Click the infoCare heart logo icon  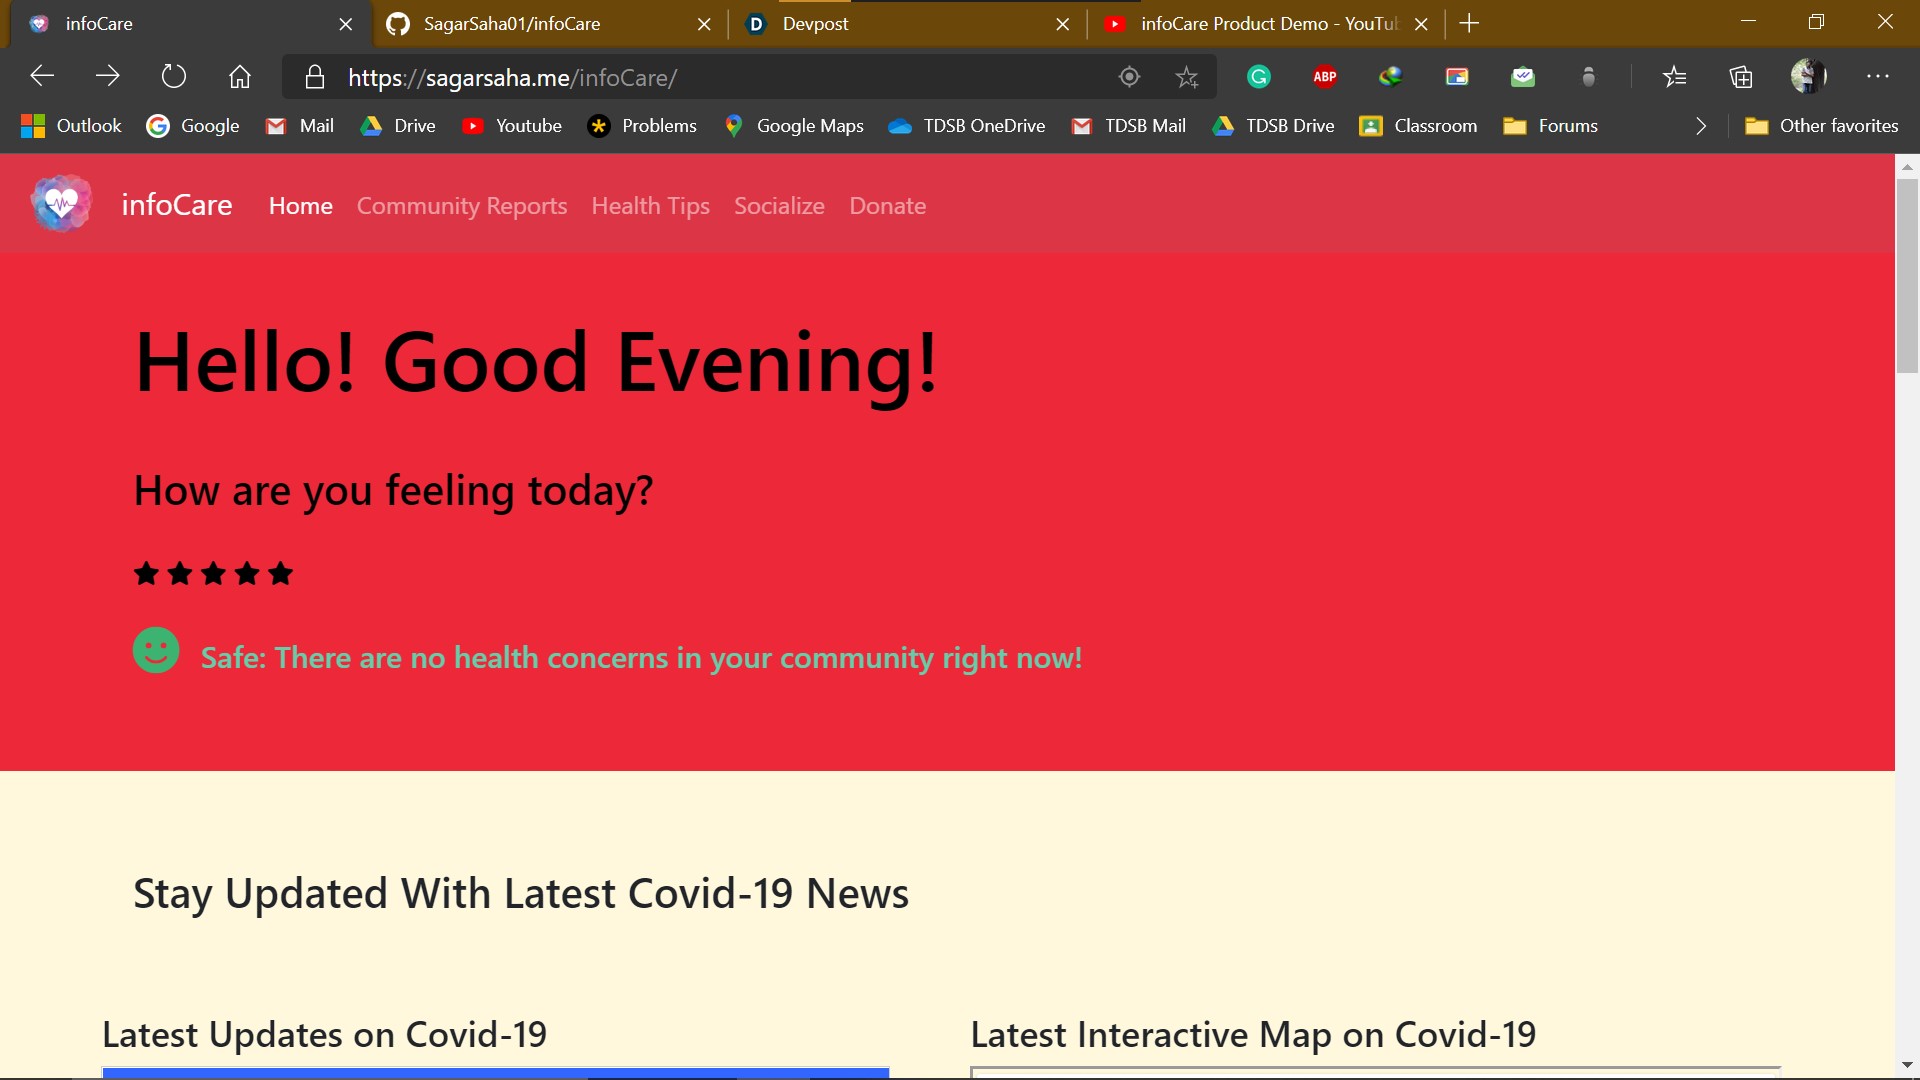click(x=61, y=204)
